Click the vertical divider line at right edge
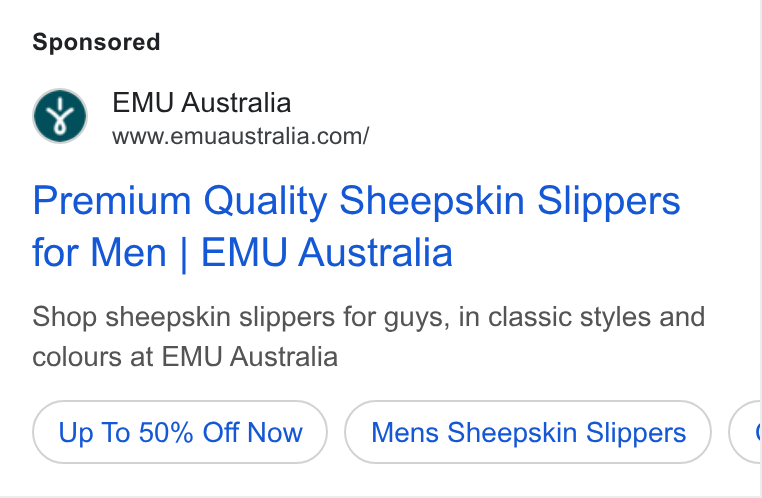The image size is (762, 498). click(x=760, y=249)
